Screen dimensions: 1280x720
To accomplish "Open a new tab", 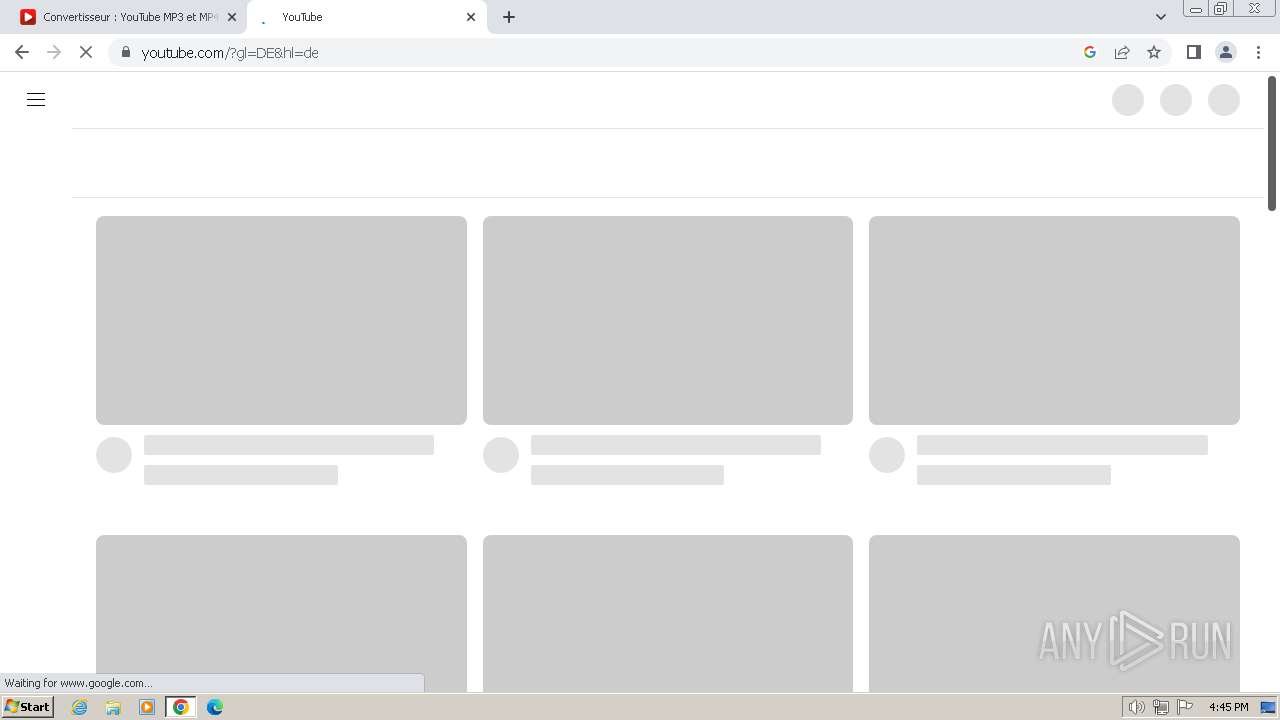I will pos(509,17).
